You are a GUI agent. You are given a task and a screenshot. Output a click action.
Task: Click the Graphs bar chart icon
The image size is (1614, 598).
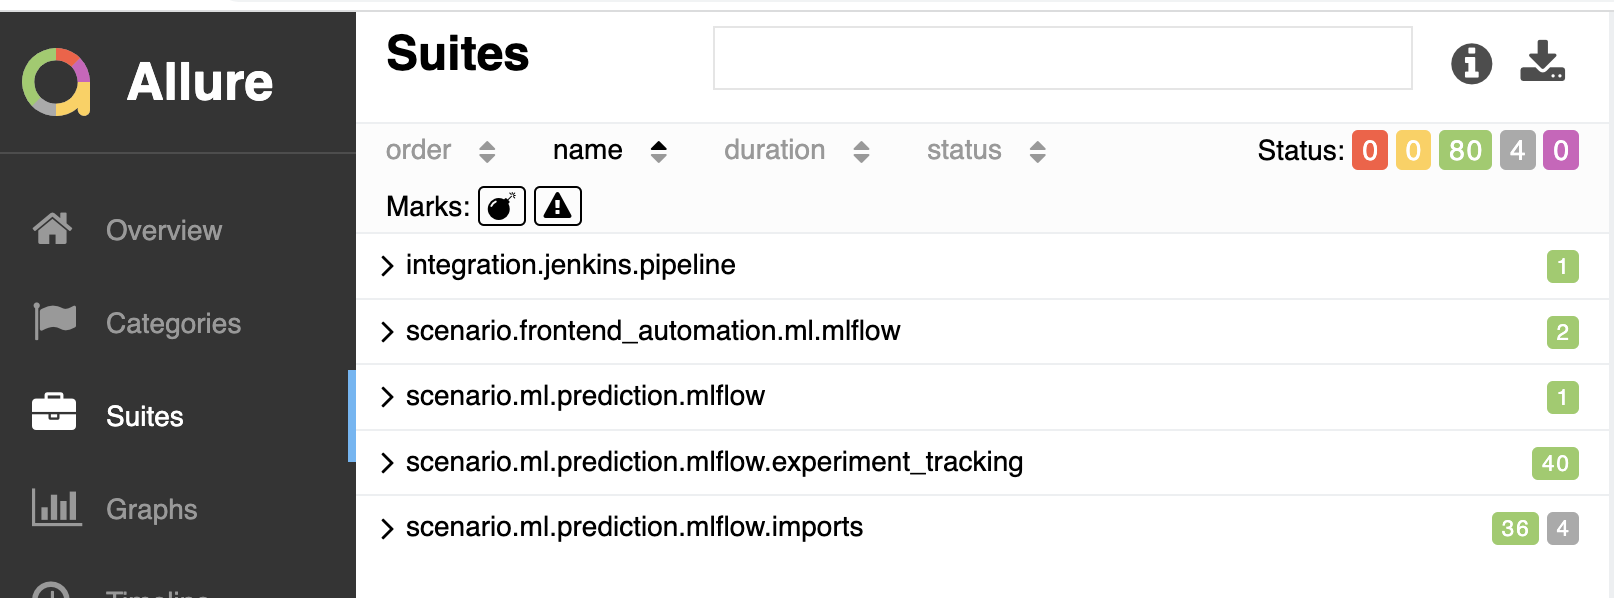[x=56, y=507]
